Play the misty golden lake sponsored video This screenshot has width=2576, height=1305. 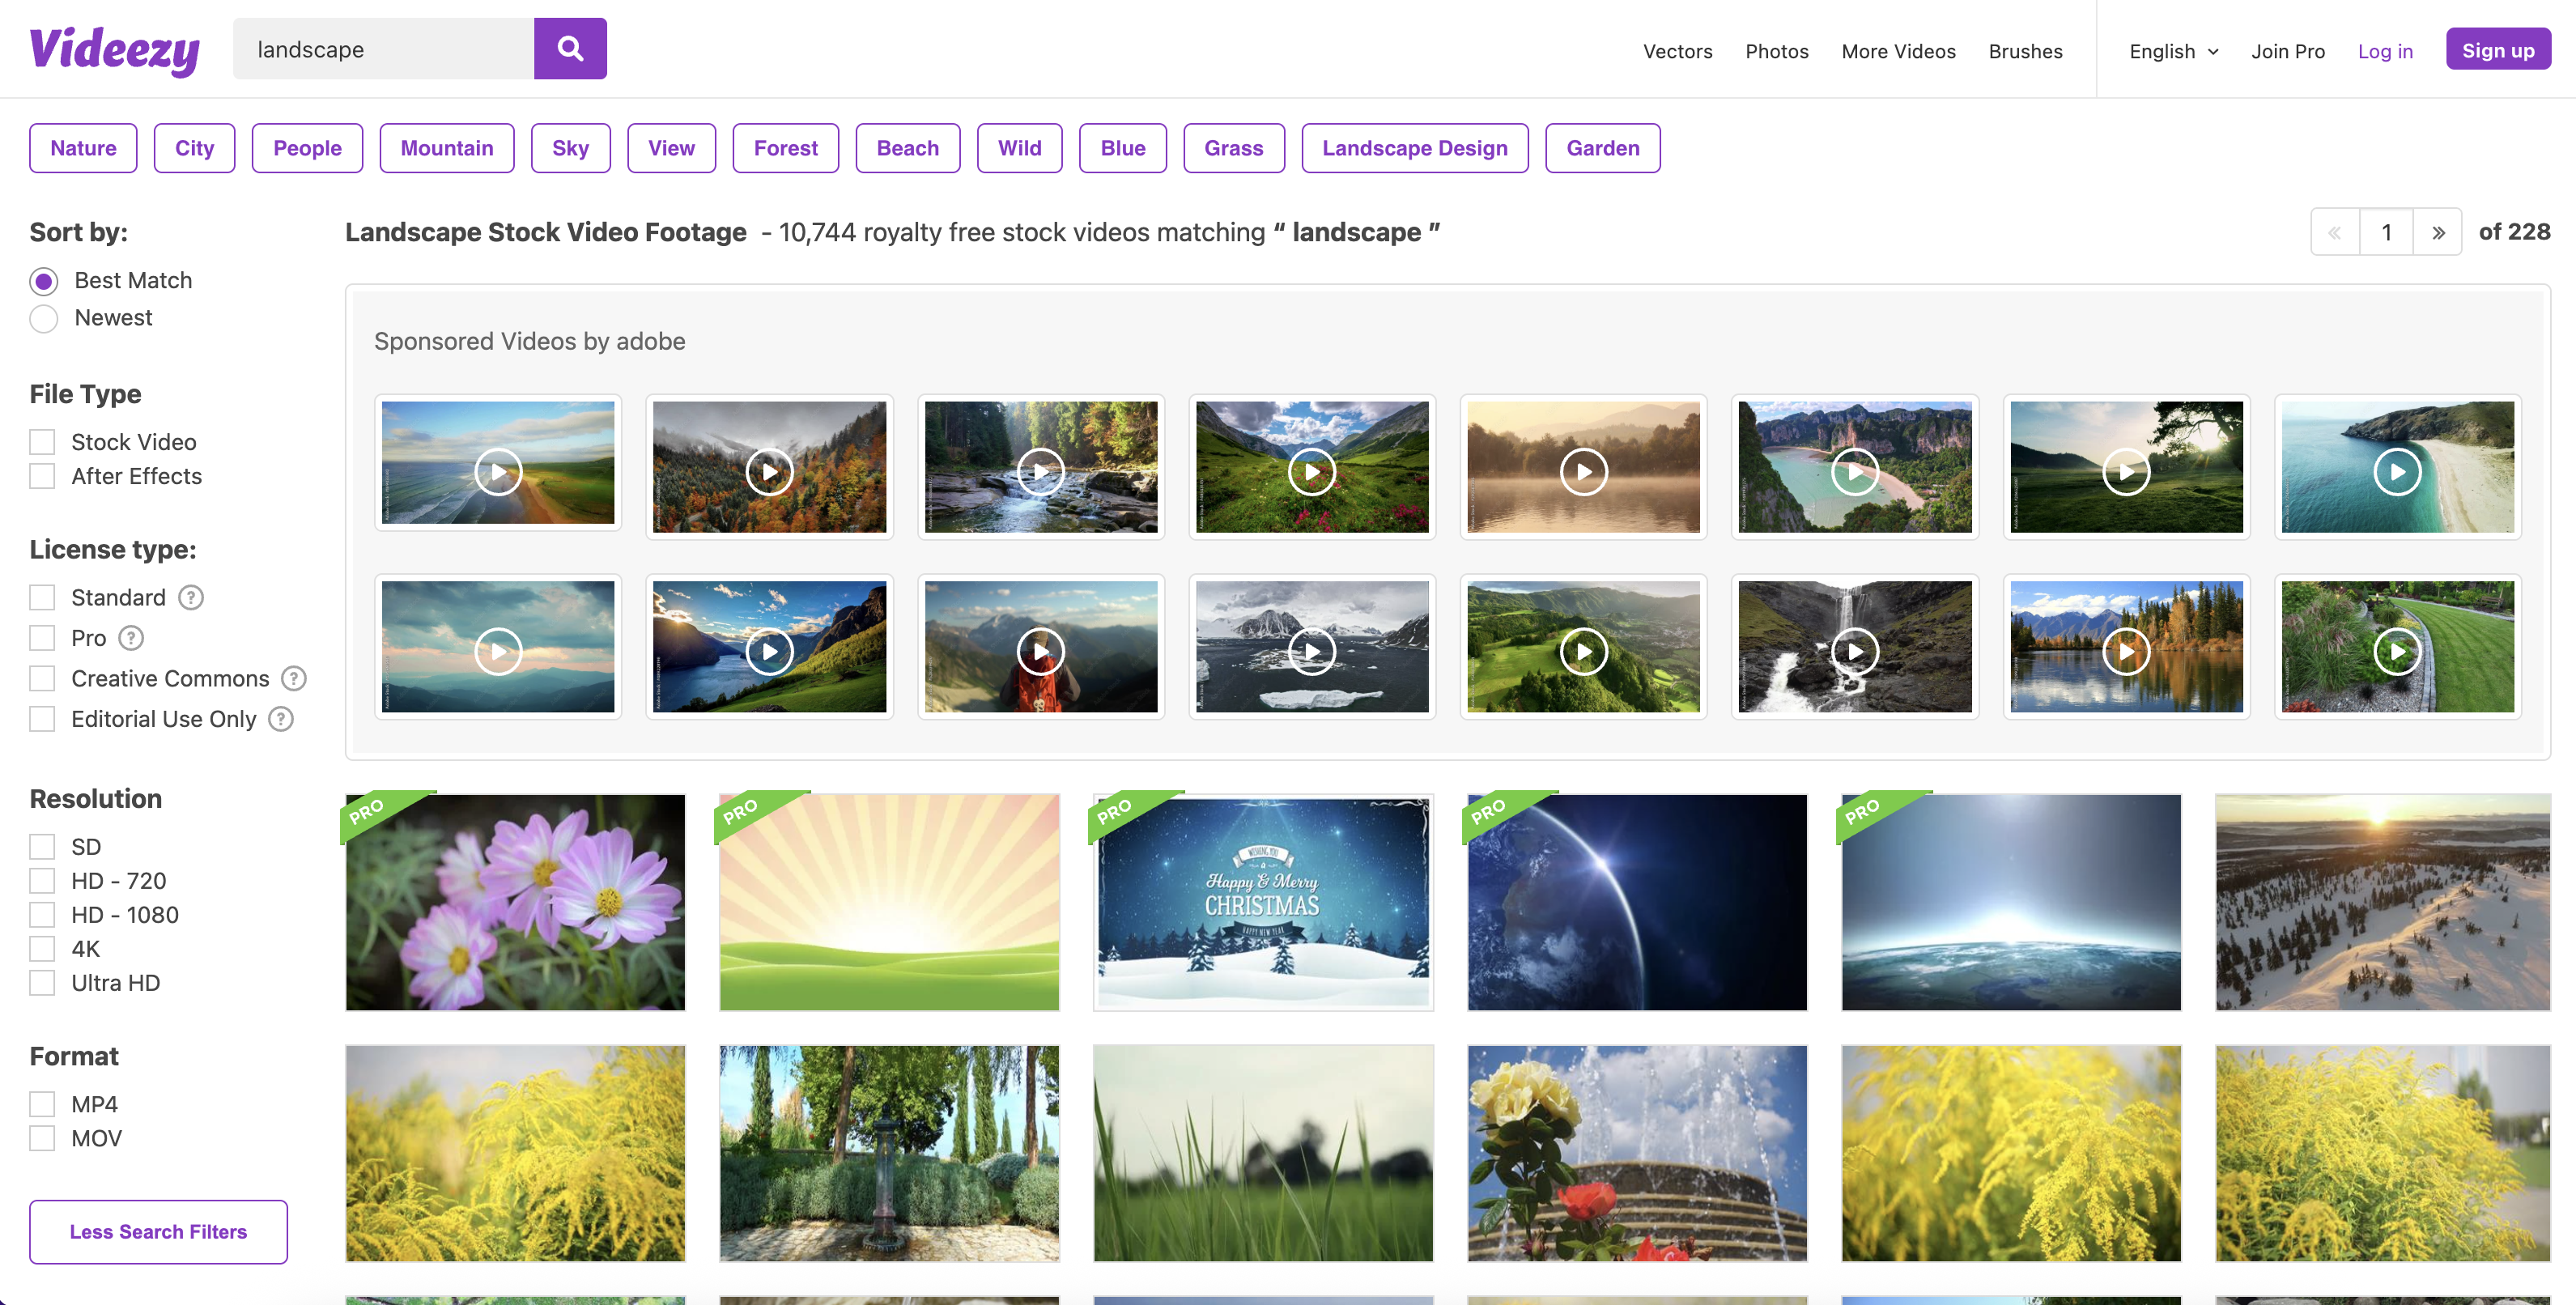[x=1584, y=466]
